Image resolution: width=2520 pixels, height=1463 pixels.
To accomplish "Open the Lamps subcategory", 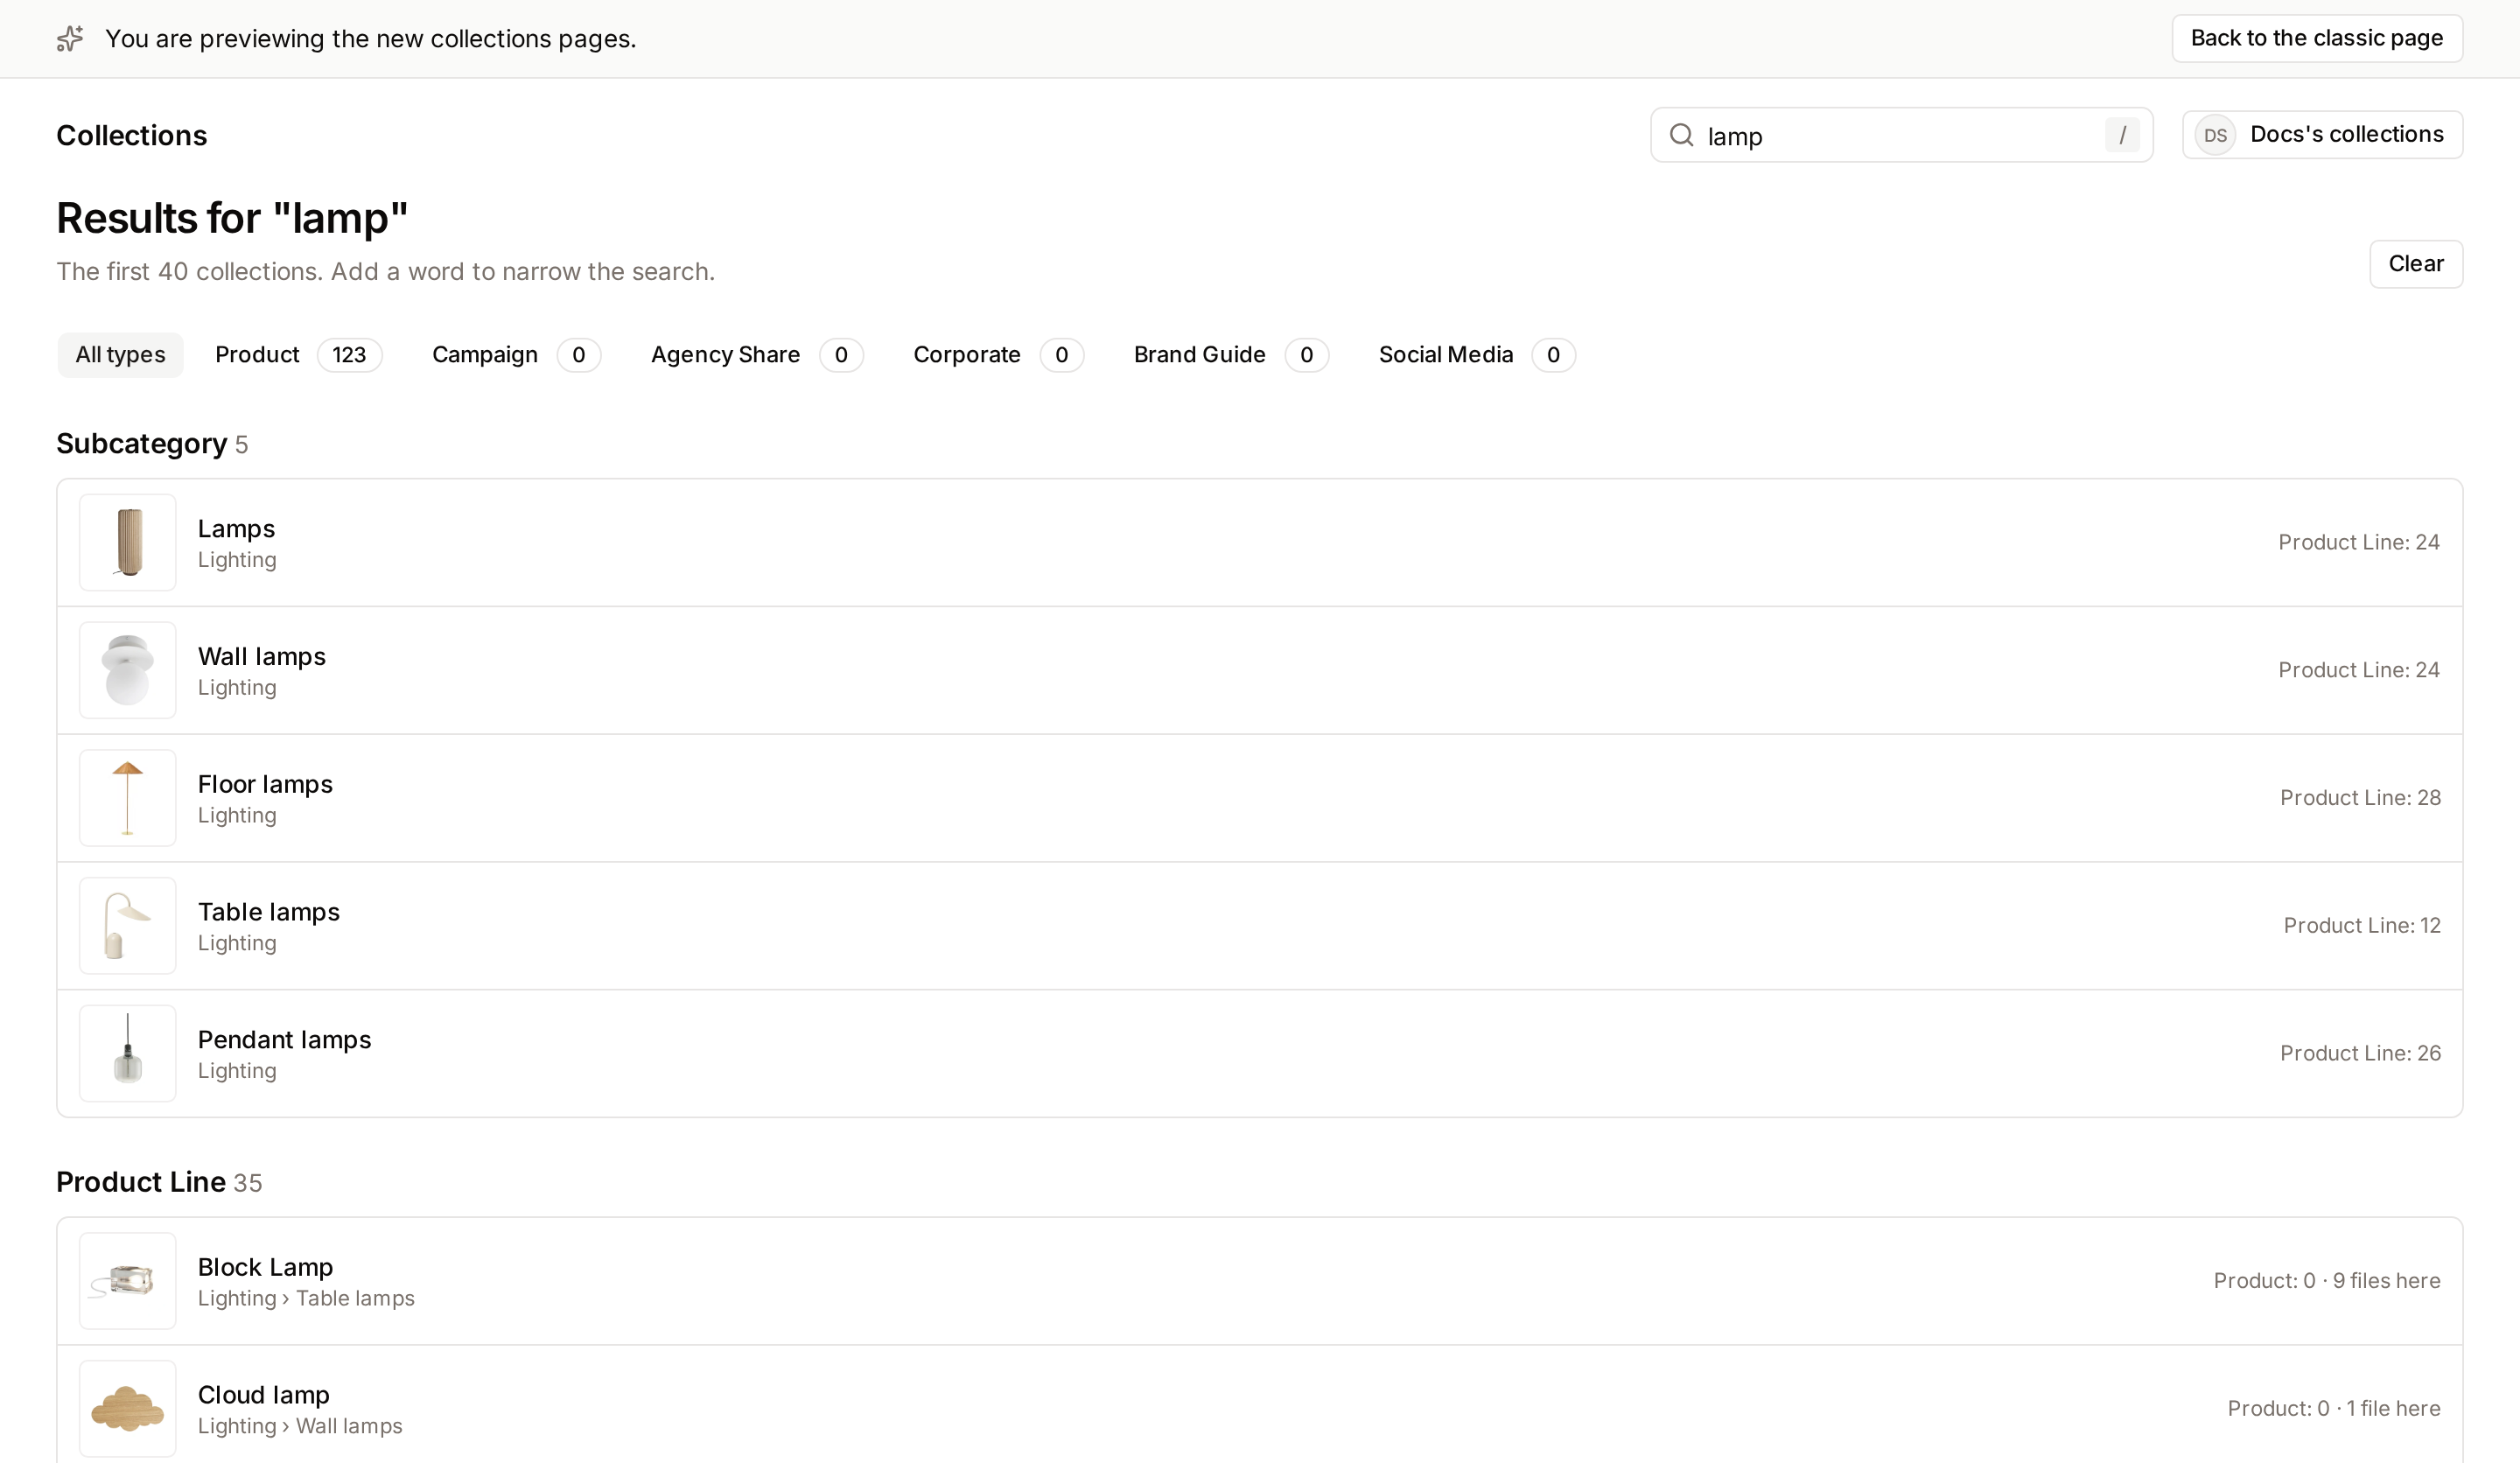I will click(1259, 543).
